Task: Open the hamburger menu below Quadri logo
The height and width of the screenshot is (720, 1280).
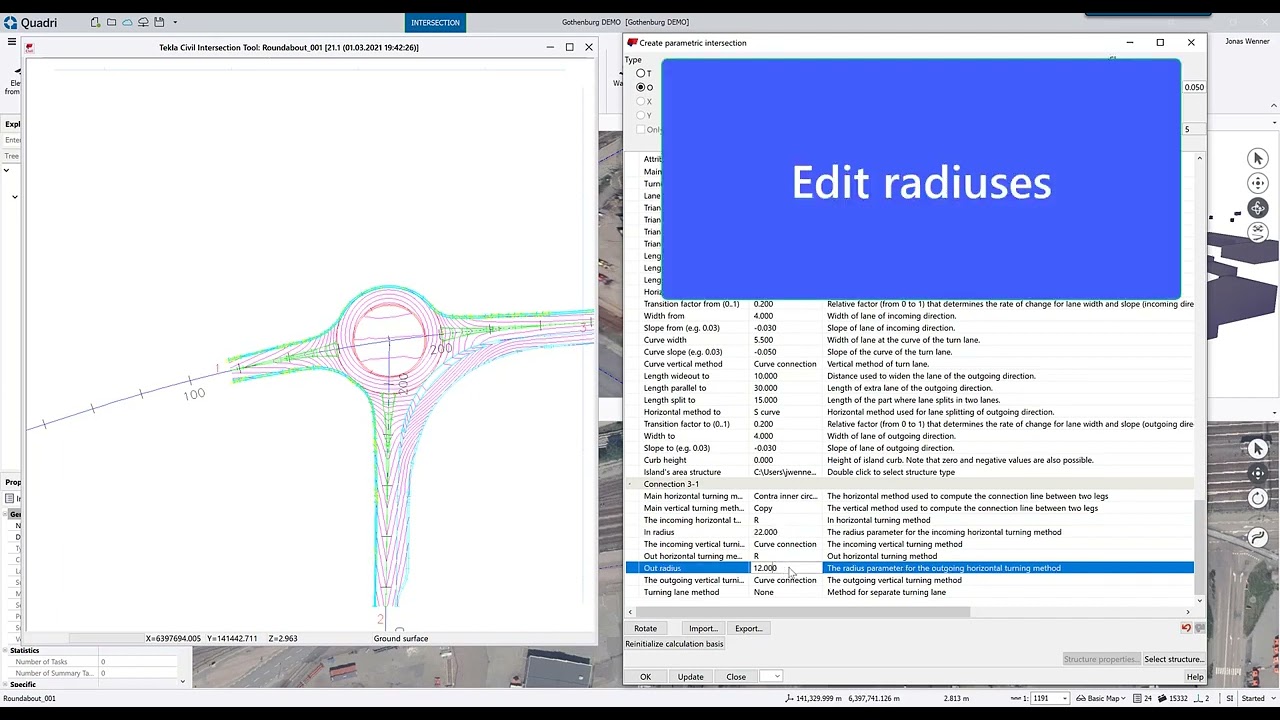Action: point(11,42)
